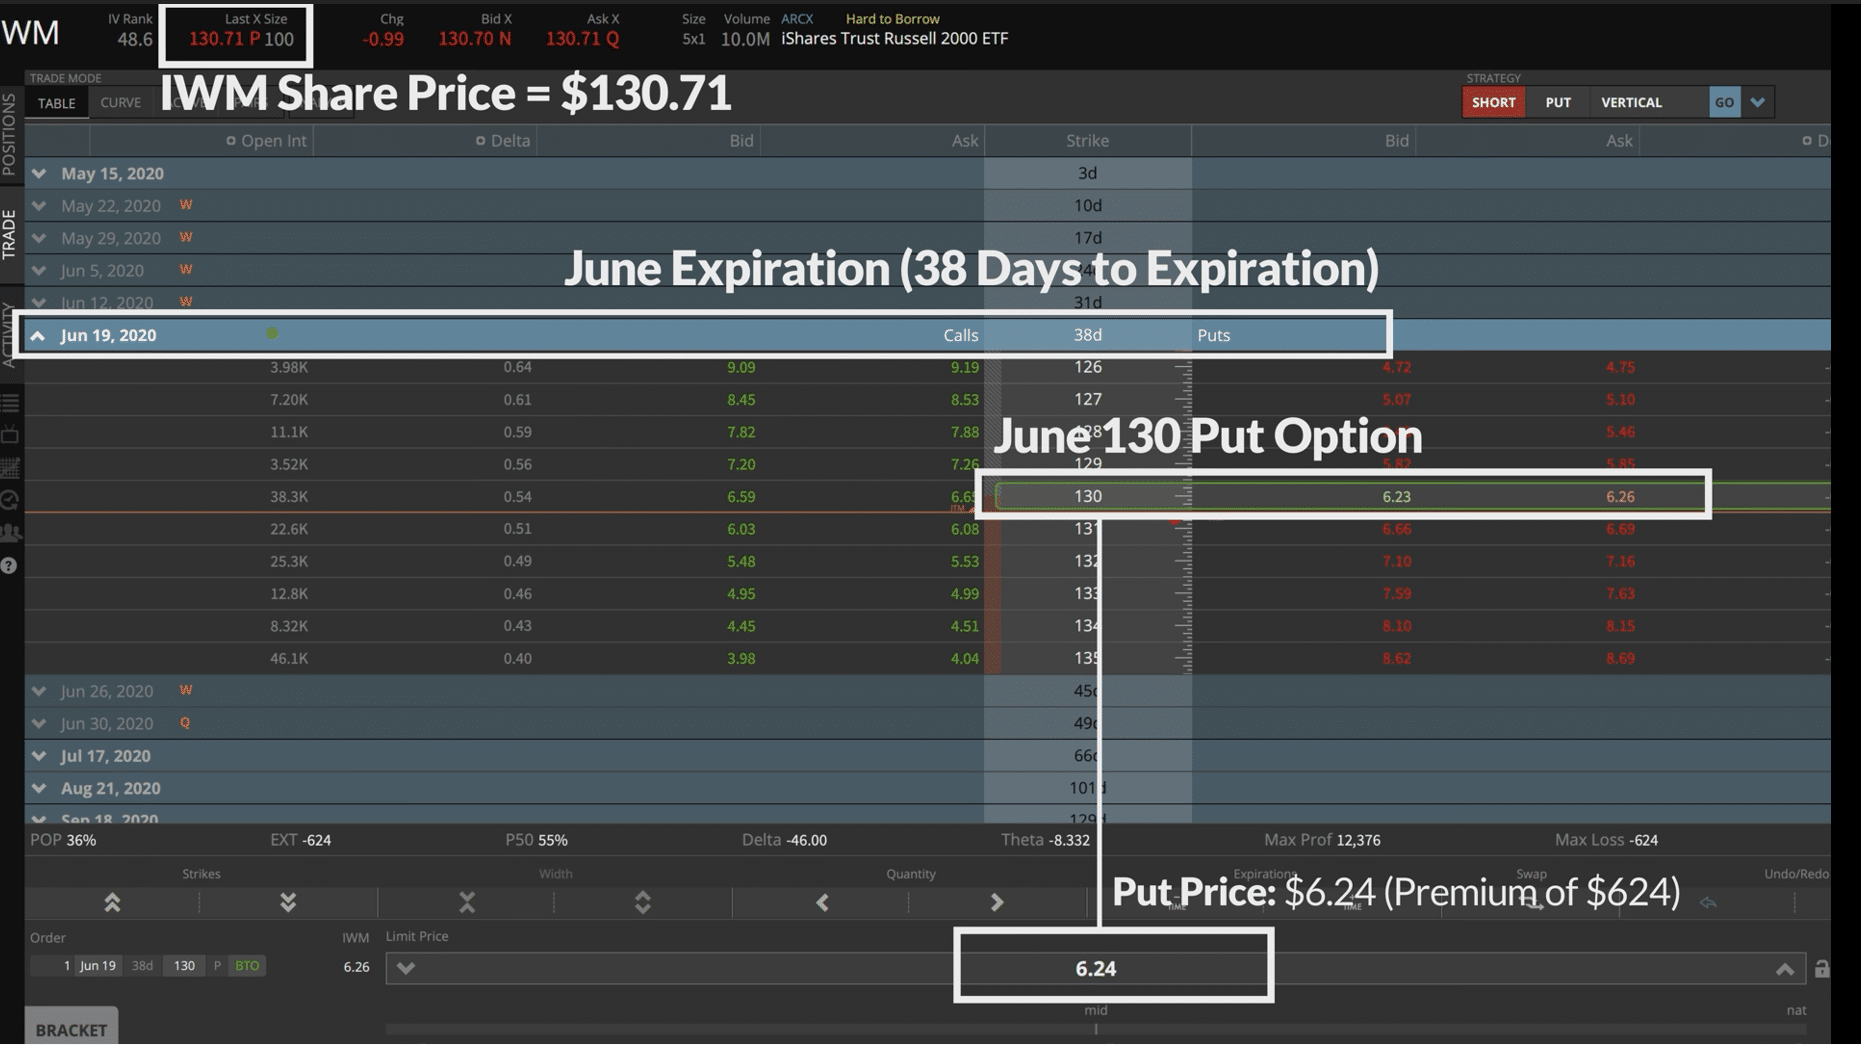
Task: Open the help question mark icon
Action: point(9,566)
